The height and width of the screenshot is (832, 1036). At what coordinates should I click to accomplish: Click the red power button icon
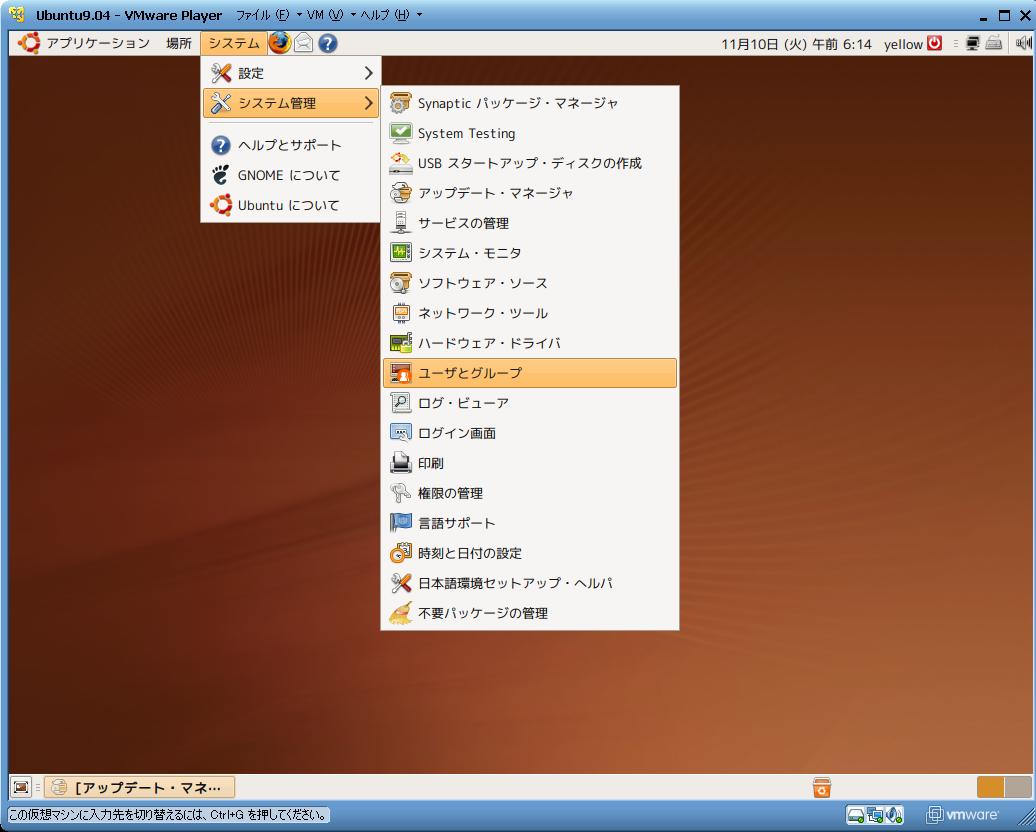(934, 43)
